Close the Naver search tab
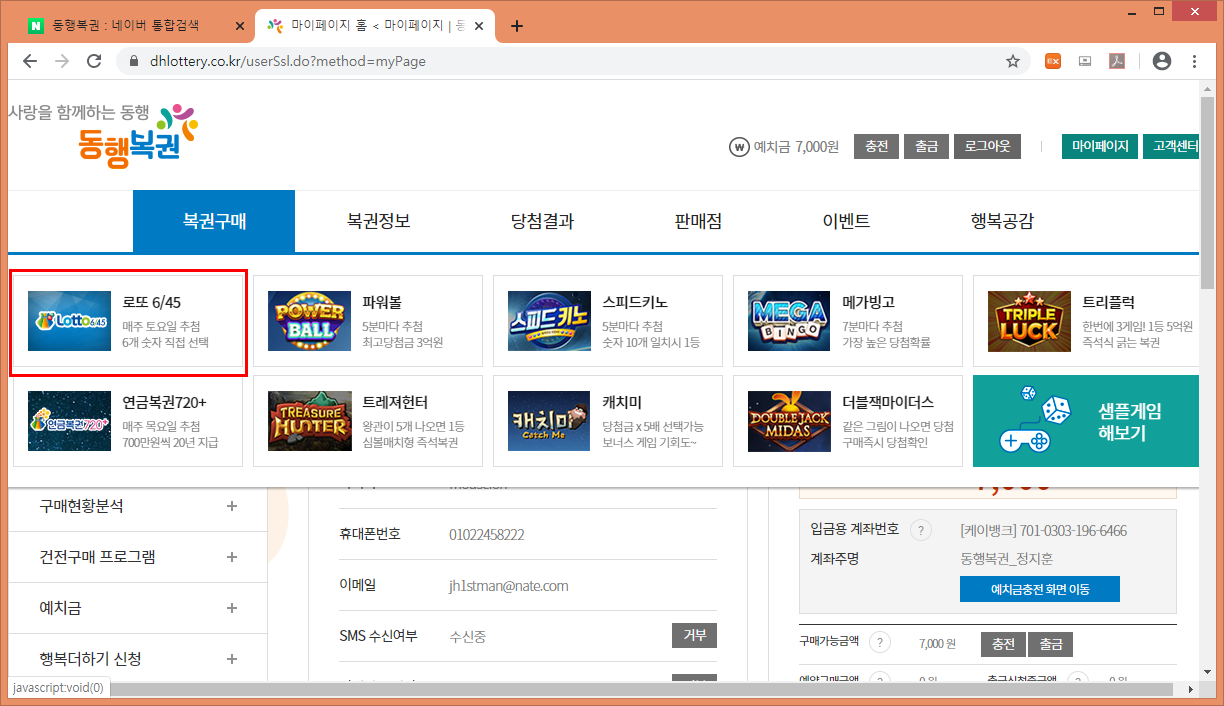Viewport: 1224px width, 706px height. pos(239,26)
